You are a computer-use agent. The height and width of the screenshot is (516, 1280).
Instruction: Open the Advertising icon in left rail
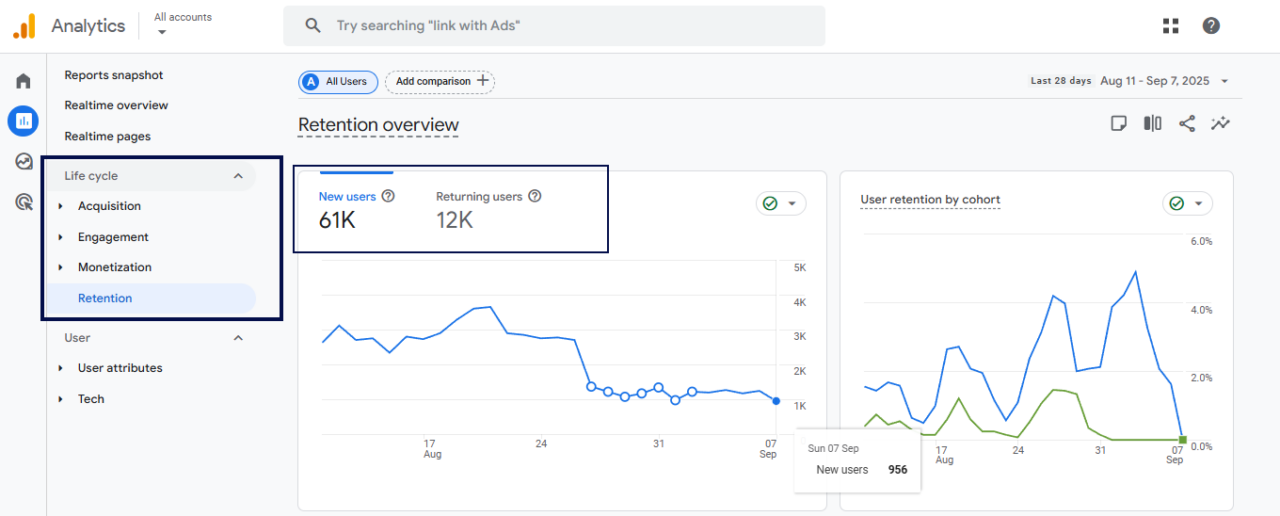[23, 202]
